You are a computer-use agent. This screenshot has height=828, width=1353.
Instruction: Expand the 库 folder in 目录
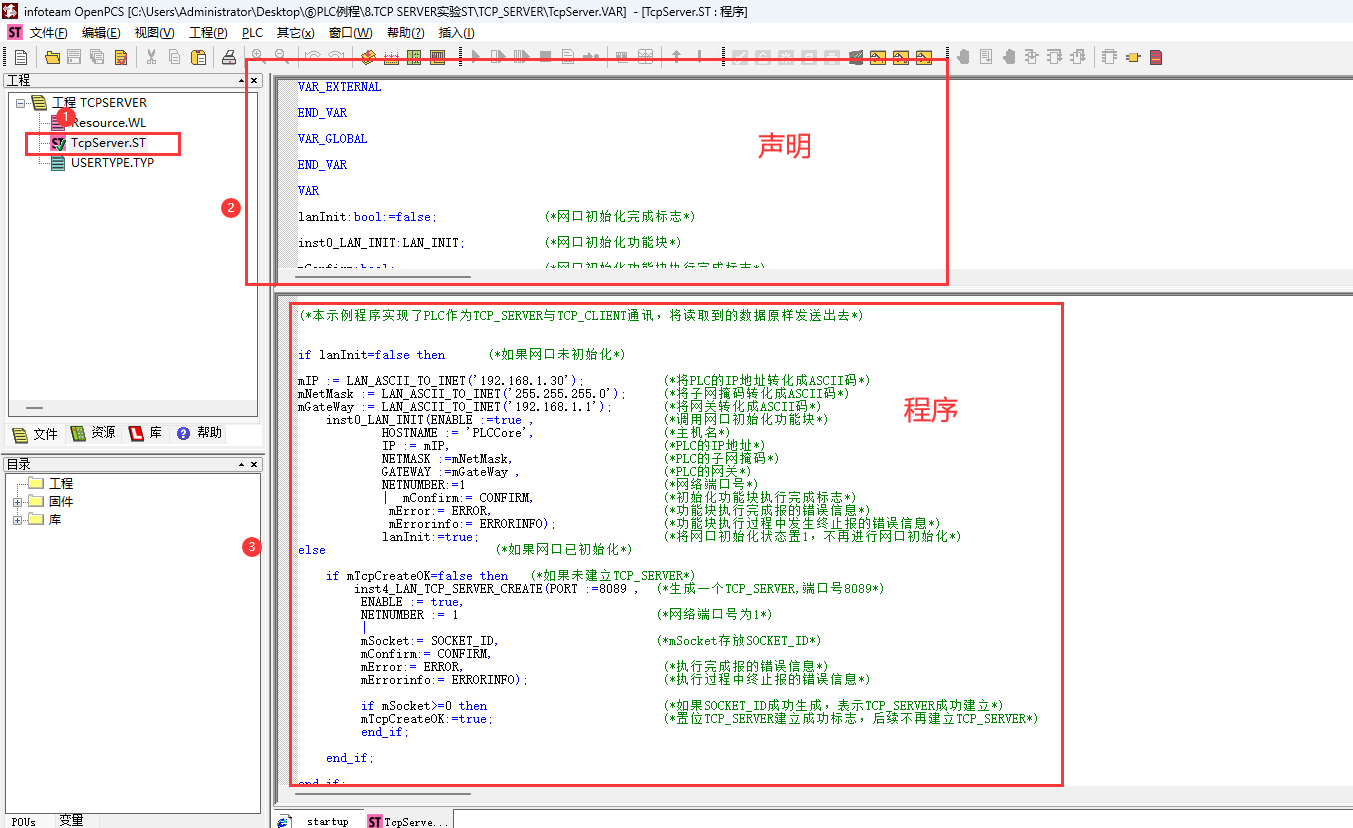point(18,519)
